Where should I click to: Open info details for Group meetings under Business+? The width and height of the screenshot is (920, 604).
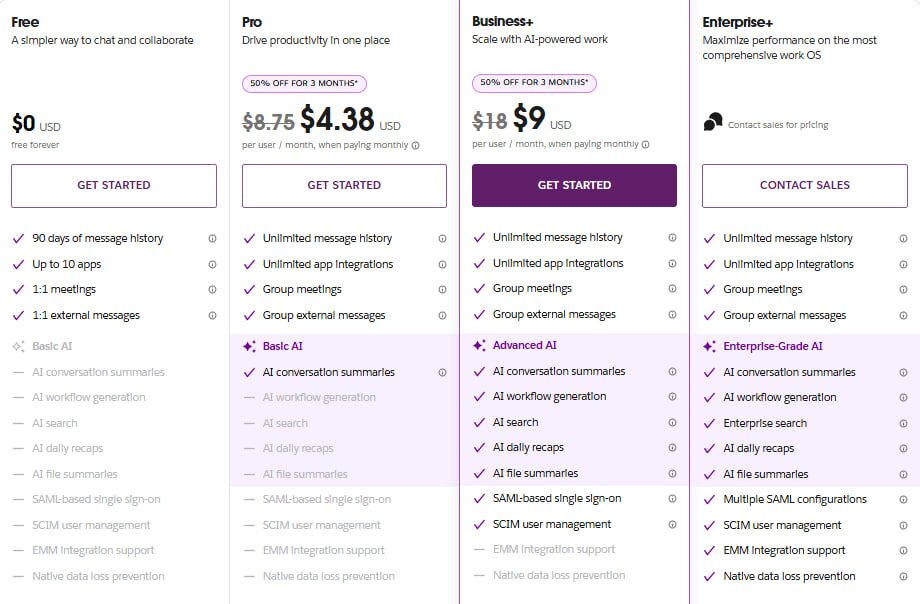click(670, 289)
